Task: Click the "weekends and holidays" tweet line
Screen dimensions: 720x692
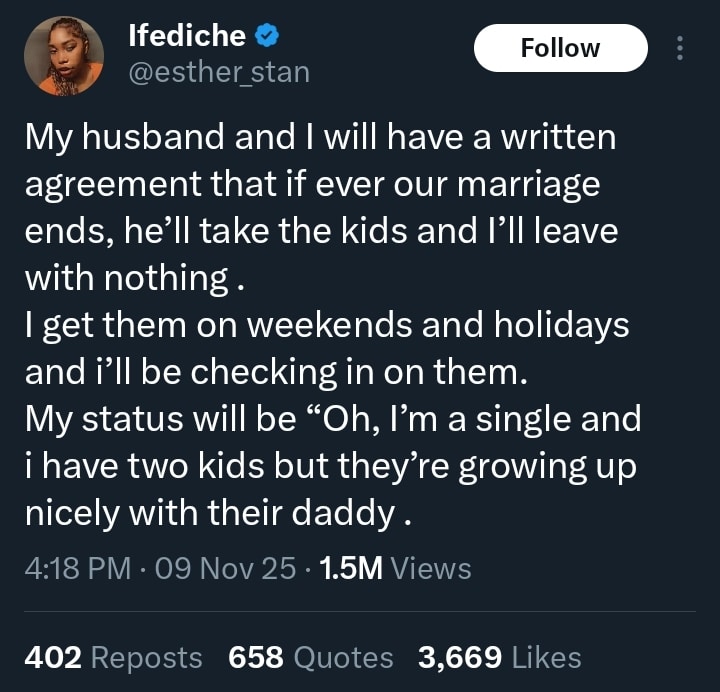Action: 326,326
